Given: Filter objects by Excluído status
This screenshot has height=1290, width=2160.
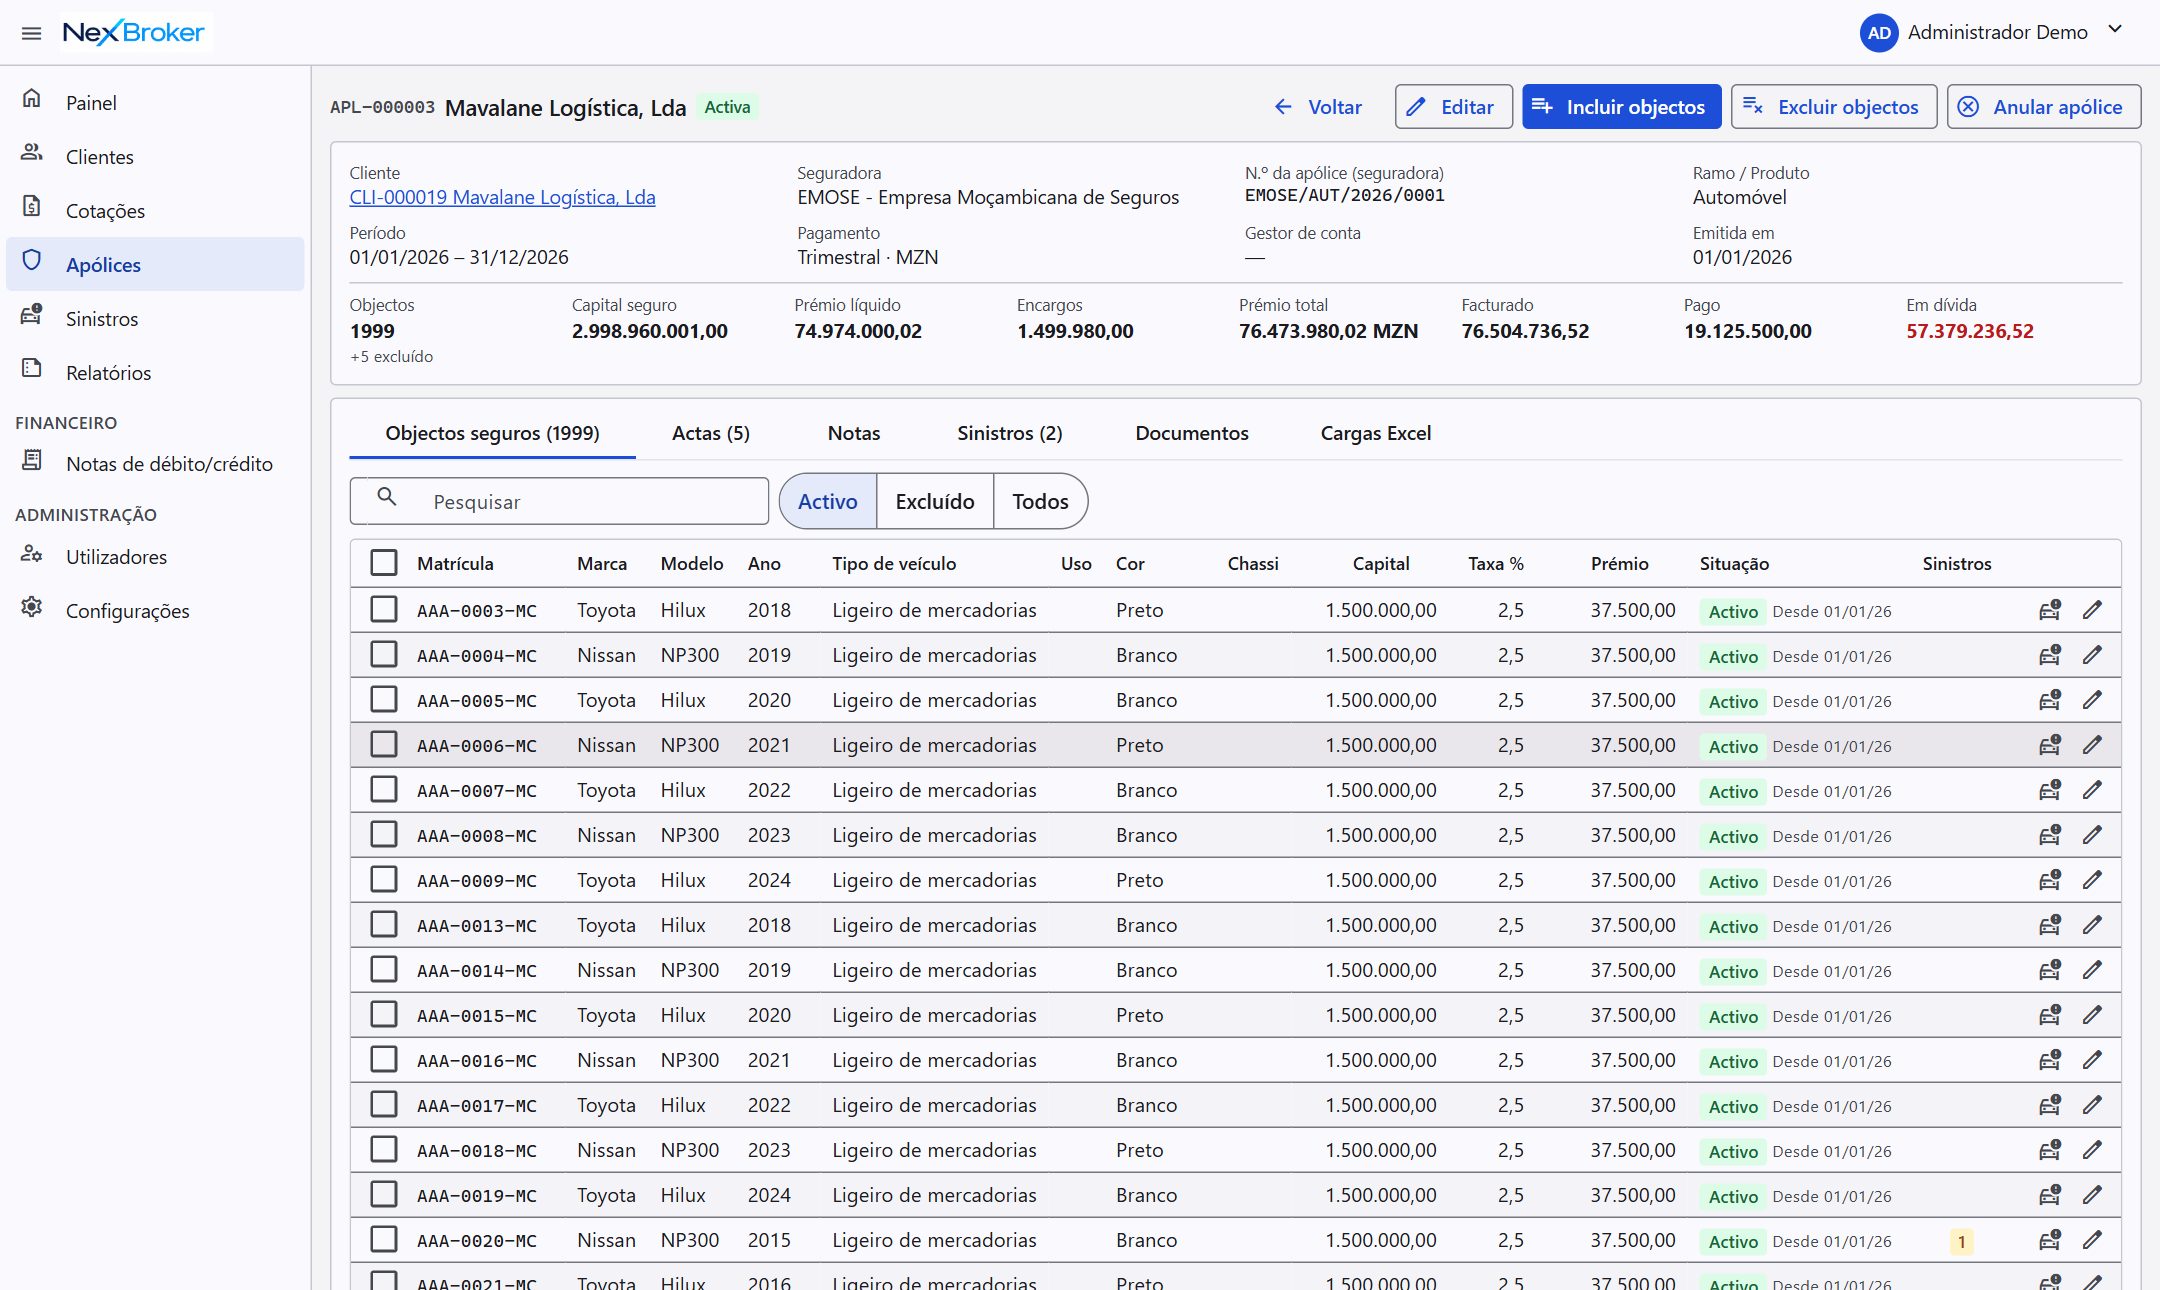Looking at the screenshot, I should pyautogui.click(x=935, y=501).
